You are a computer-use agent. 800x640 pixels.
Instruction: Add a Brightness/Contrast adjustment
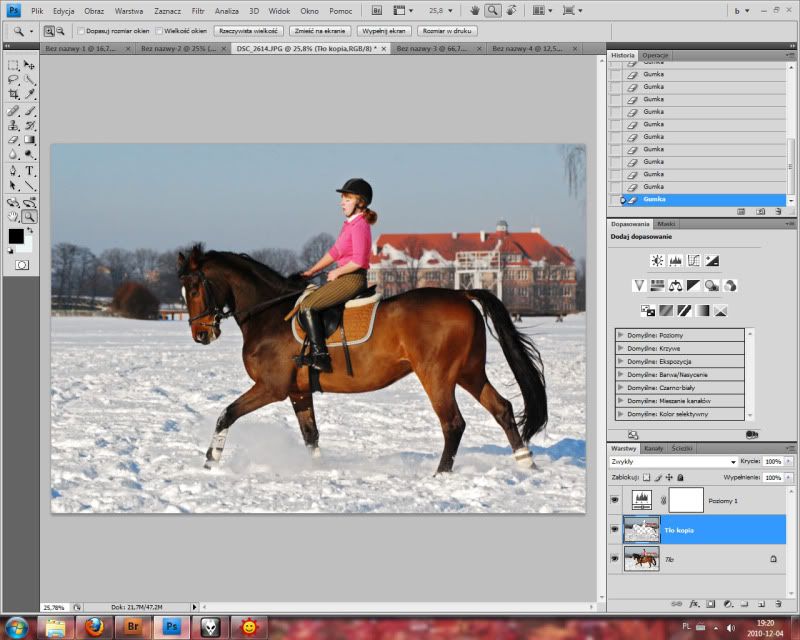click(x=657, y=261)
